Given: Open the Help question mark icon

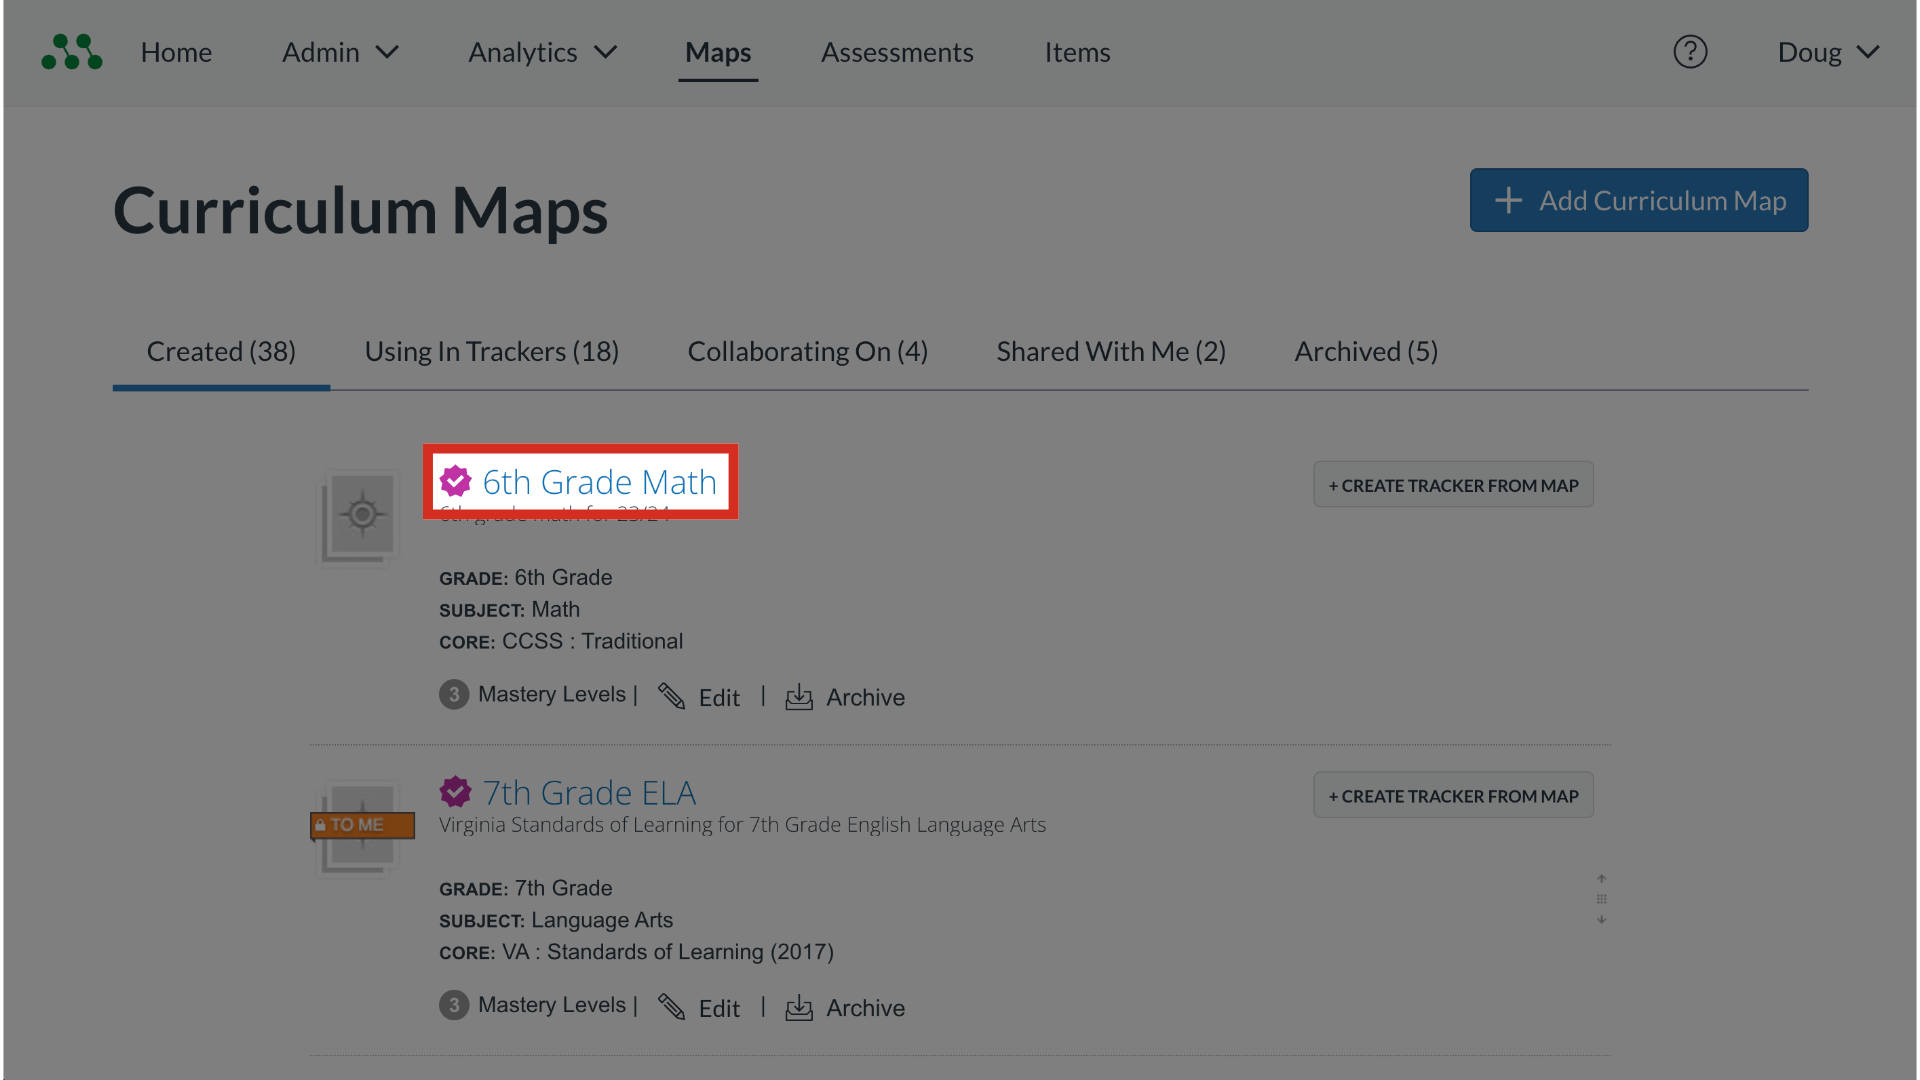Looking at the screenshot, I should (1690, 52).
